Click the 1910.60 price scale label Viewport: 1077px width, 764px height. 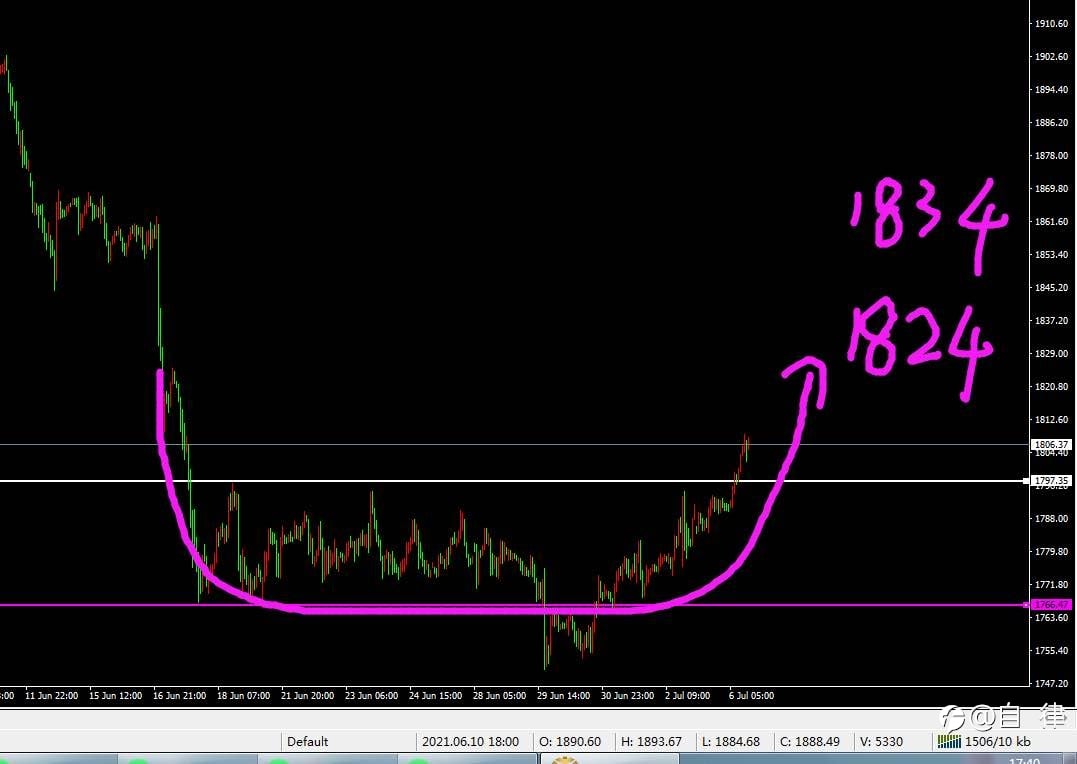coord(1052,23)
